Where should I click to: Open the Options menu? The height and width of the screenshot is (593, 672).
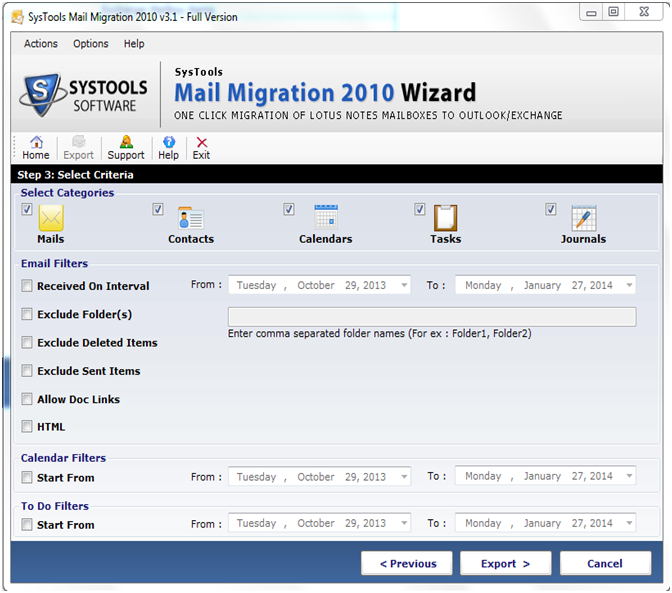(x=91, y=44)
